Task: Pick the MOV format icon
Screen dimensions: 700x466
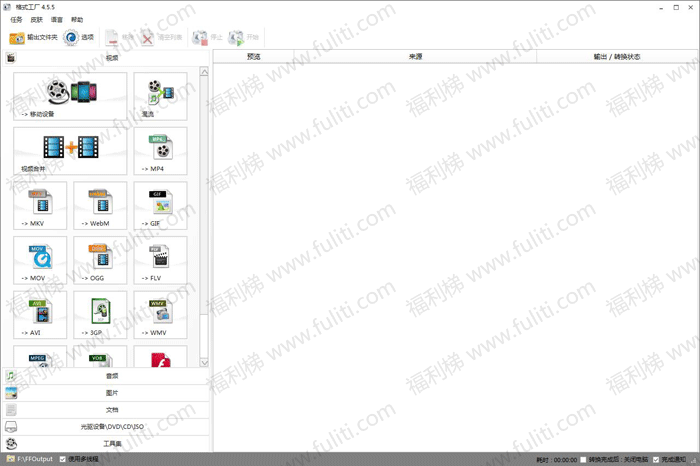Action: pos(40,260)
